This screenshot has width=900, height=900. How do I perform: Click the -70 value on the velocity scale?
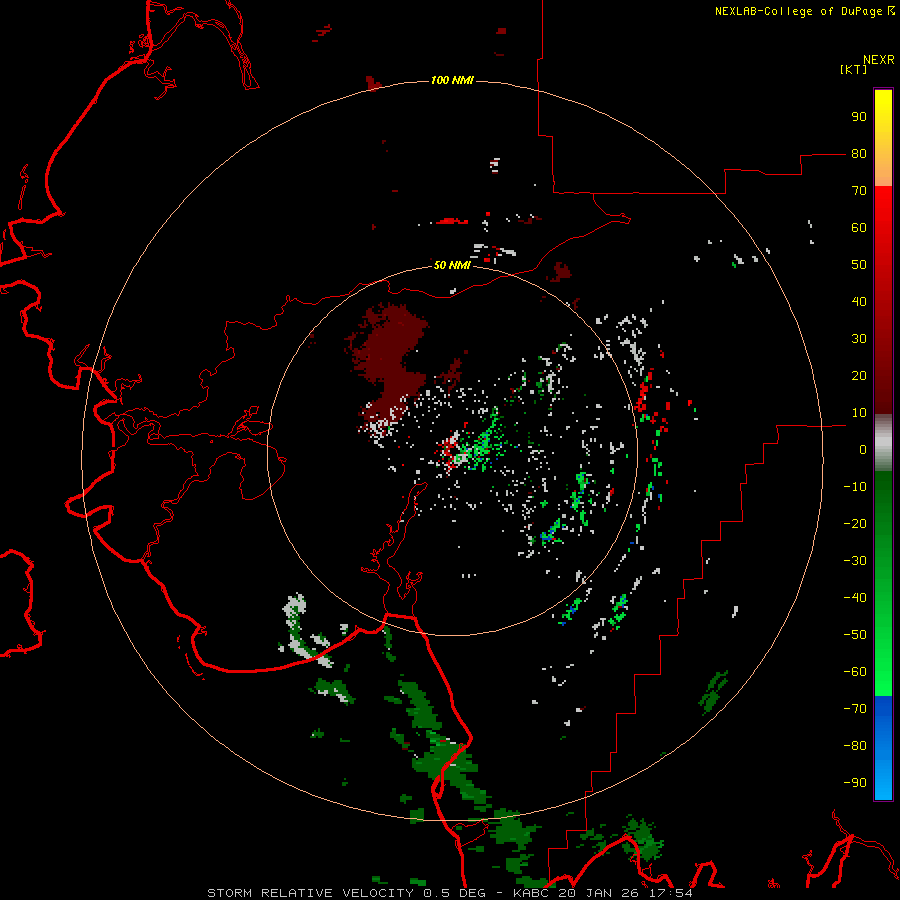click(855, 709)
